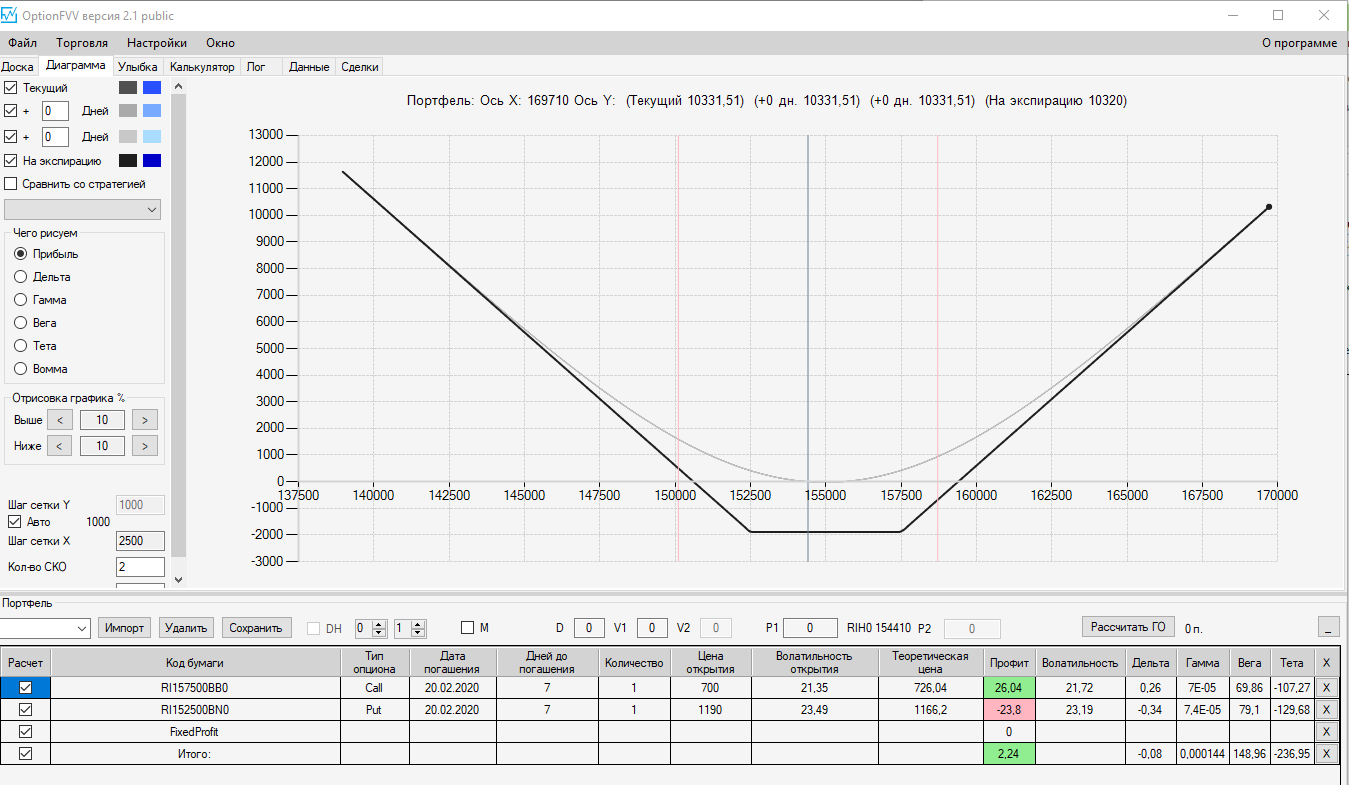Viewport: 1349px width, 785px height.
Task: Click the X button on the FixedProfit row
Action: click(1326, 731)
